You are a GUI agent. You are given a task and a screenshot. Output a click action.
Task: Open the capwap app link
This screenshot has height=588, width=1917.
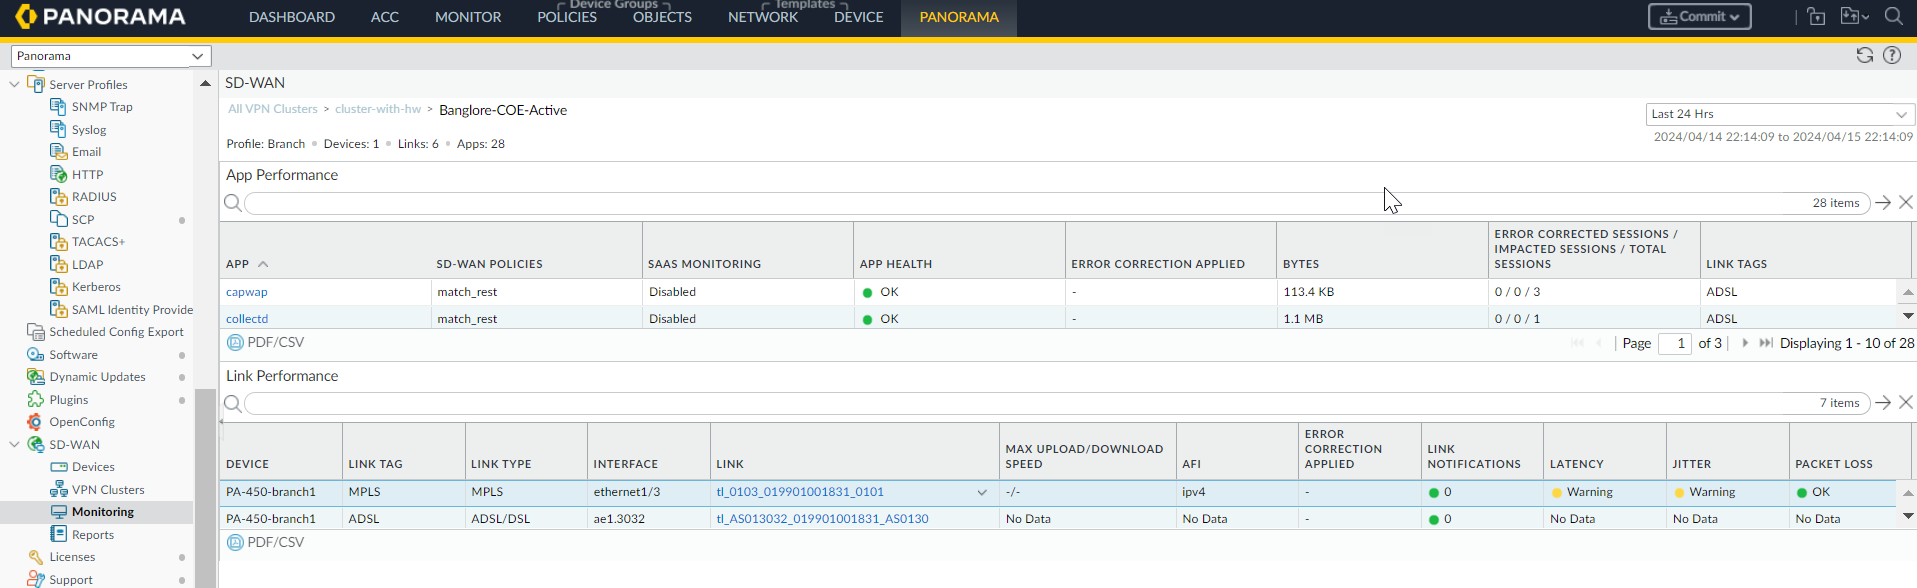click(247, 292)
